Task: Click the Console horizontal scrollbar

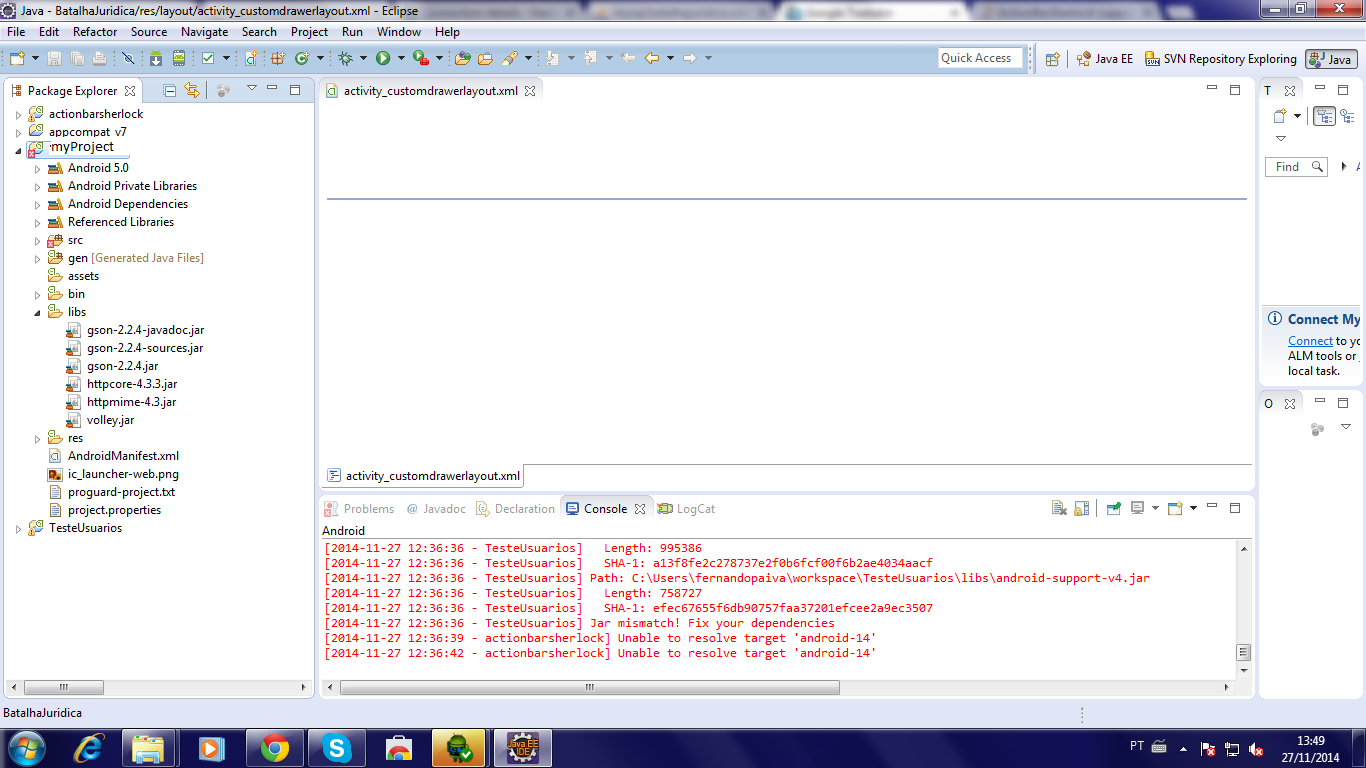Action: (589, 687)
